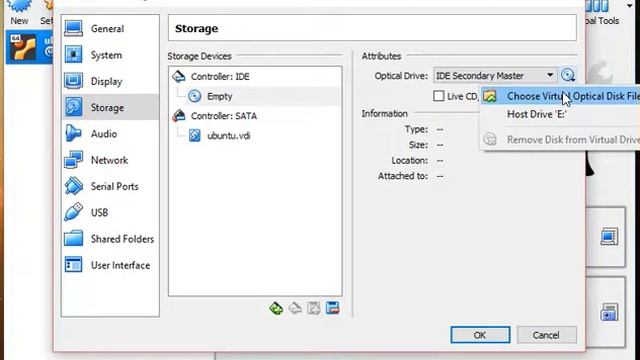The width and height of the screenshot is (640, 360).
Task: Select the Storage settings category
Action: coord(110,107)
